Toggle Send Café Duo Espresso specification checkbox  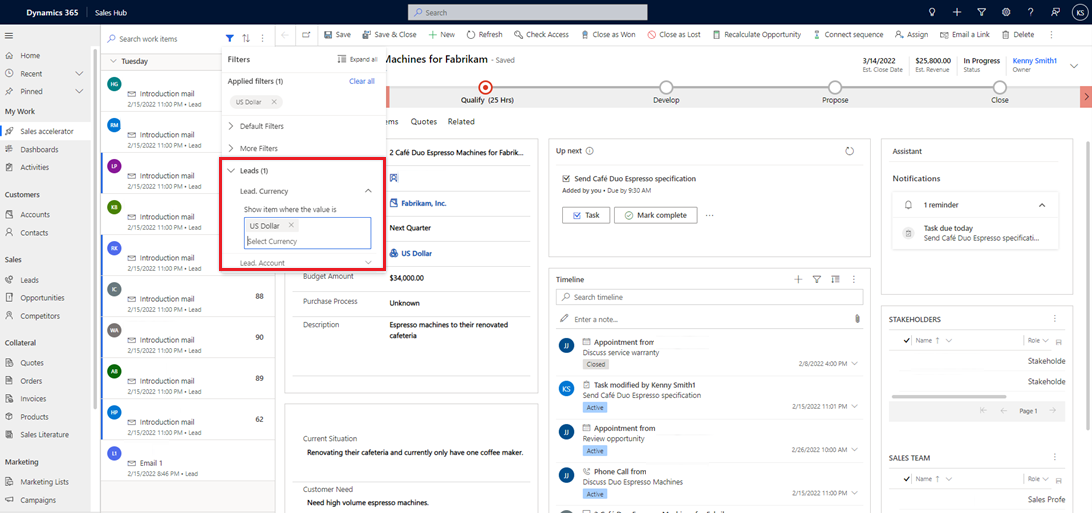566,179
